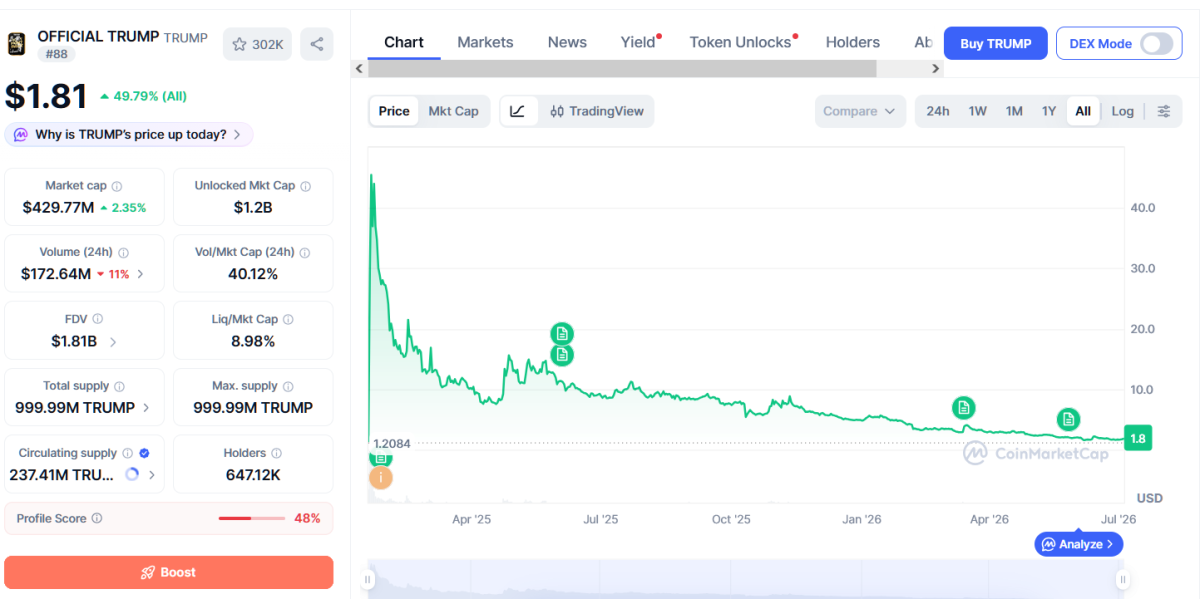The width and height of the screenshot is (1200, 599).
Task: Open news marker near July '26
Action: pos(1068,419)
